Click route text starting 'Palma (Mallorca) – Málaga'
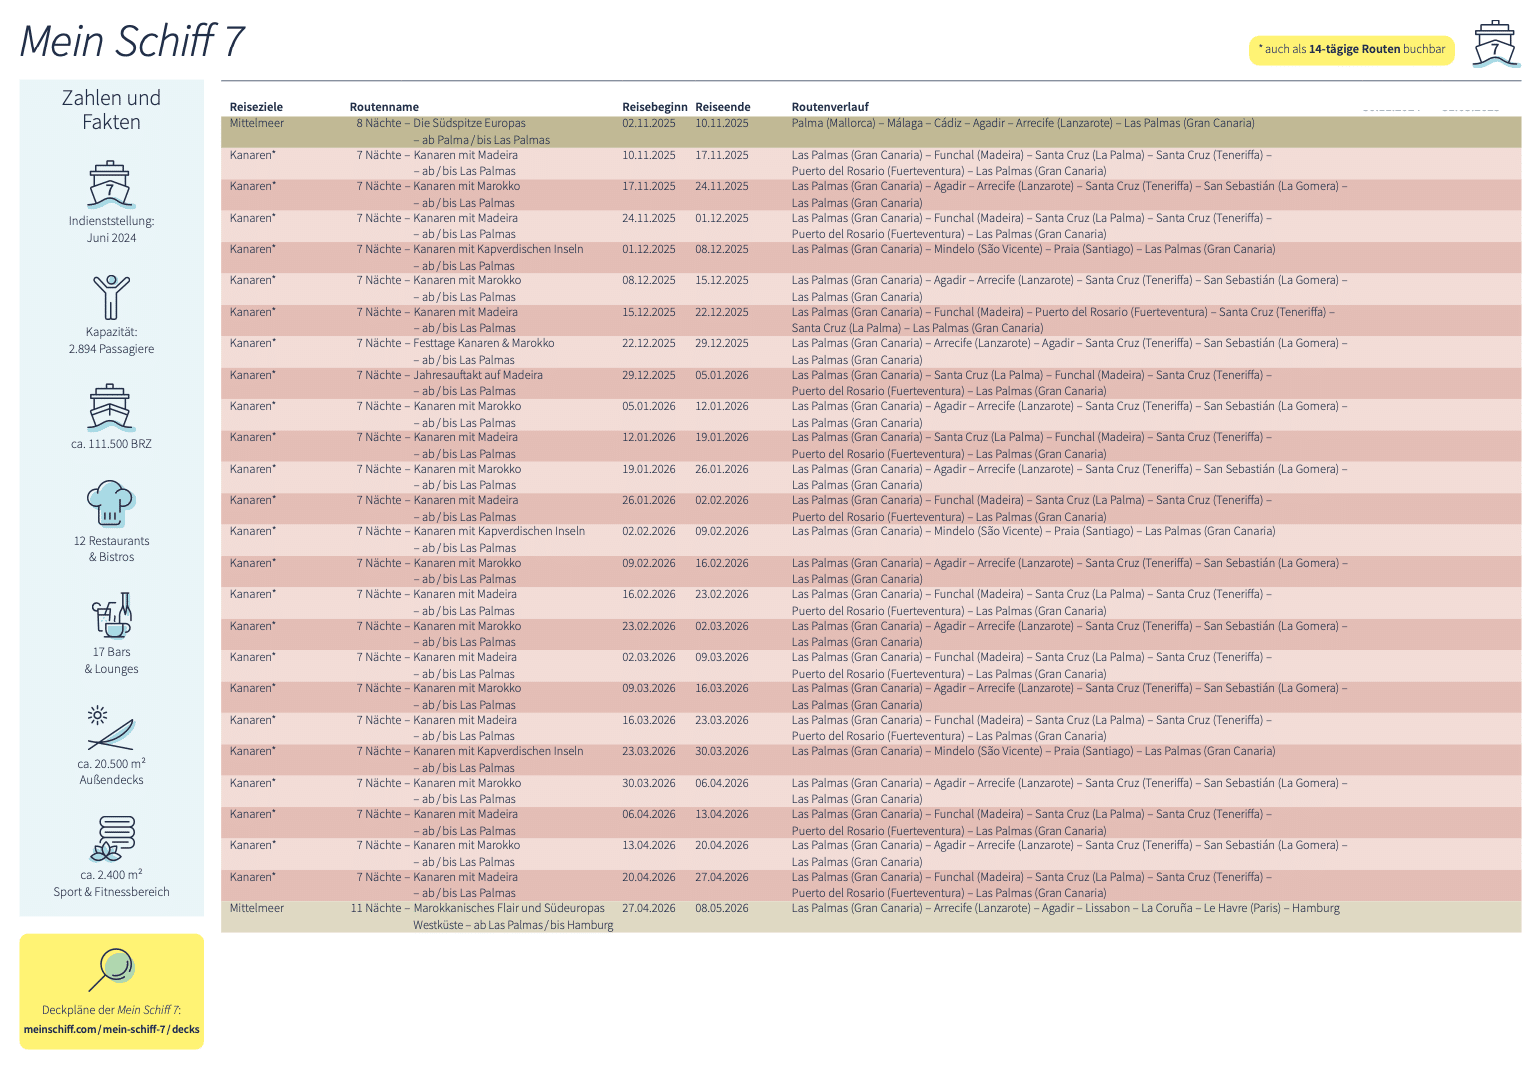This screenshot has width=1539, height=1067. click(x=1023, y=124)
